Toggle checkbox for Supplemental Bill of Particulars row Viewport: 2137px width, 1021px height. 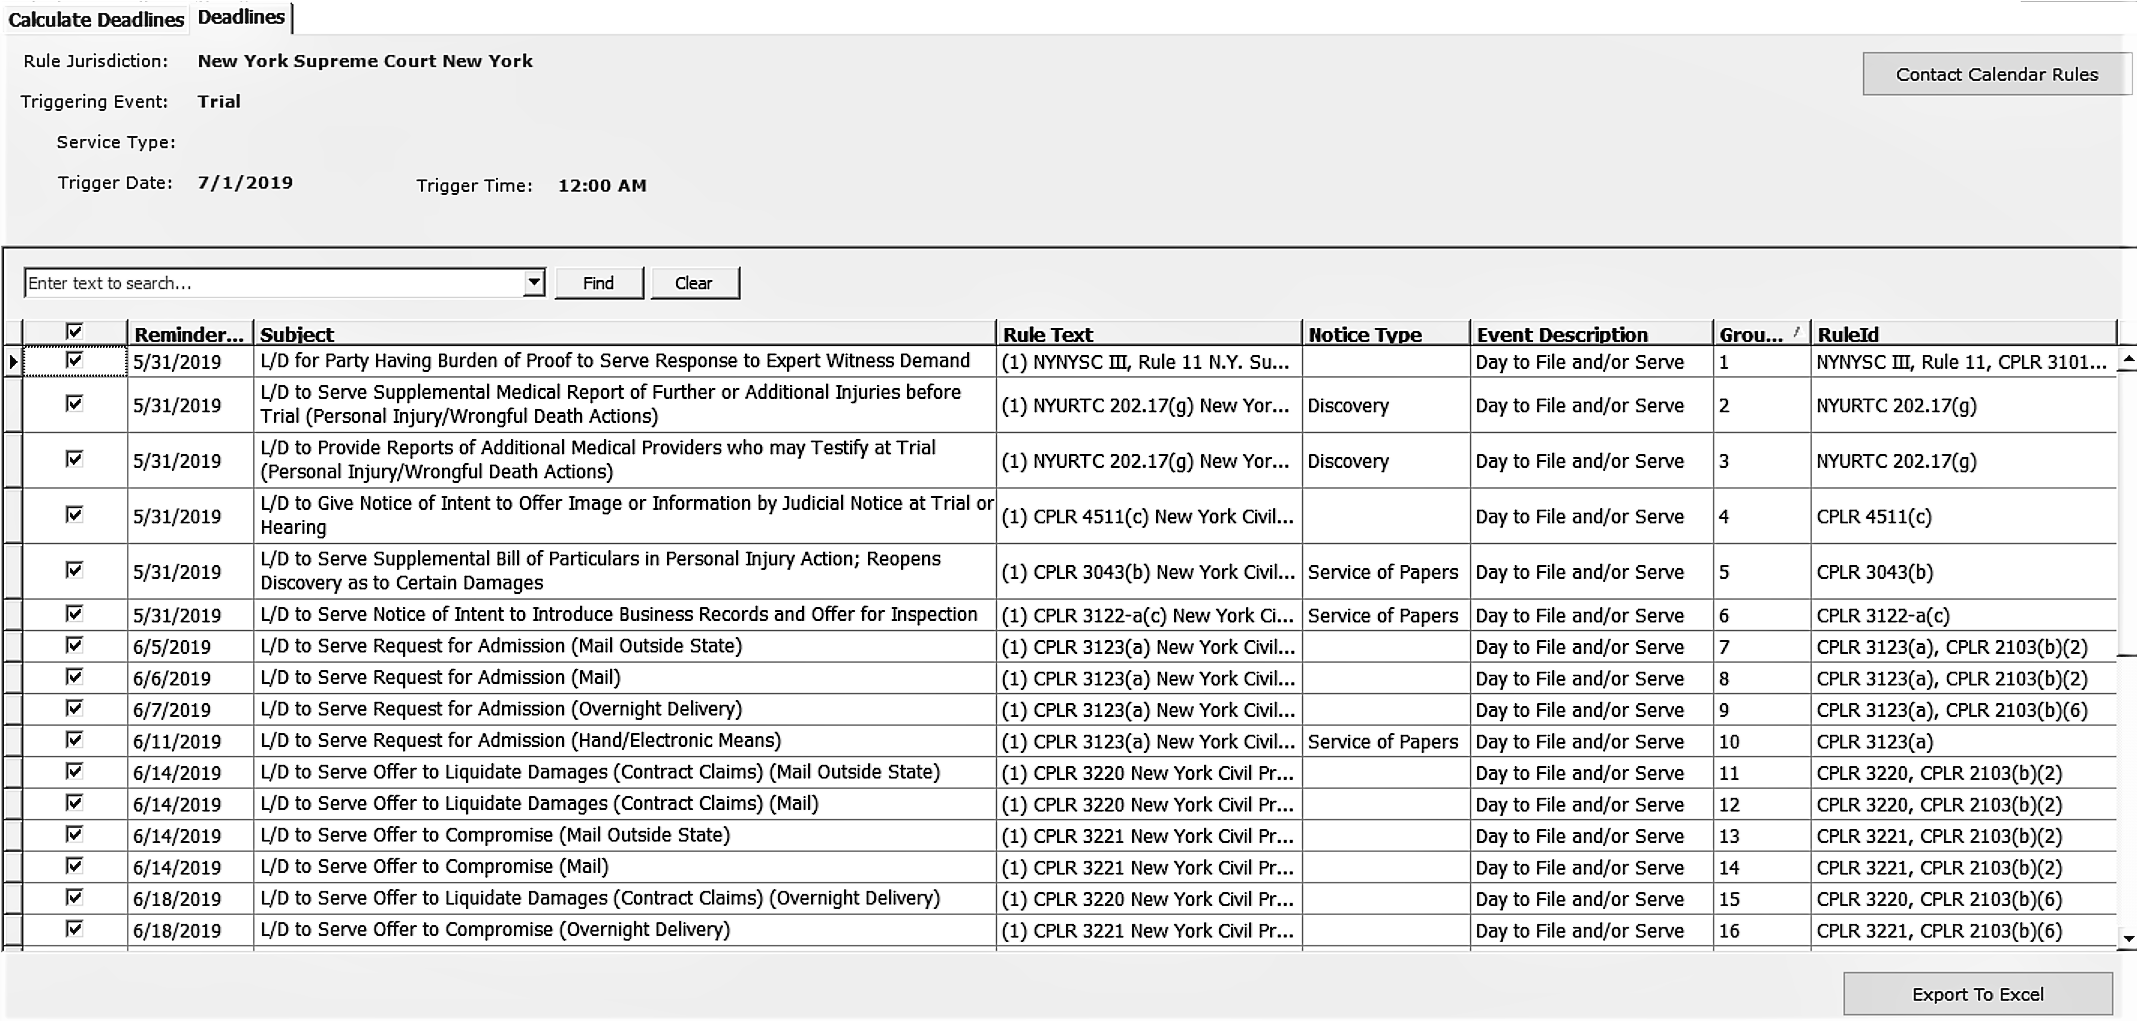(x=74, y=570)
